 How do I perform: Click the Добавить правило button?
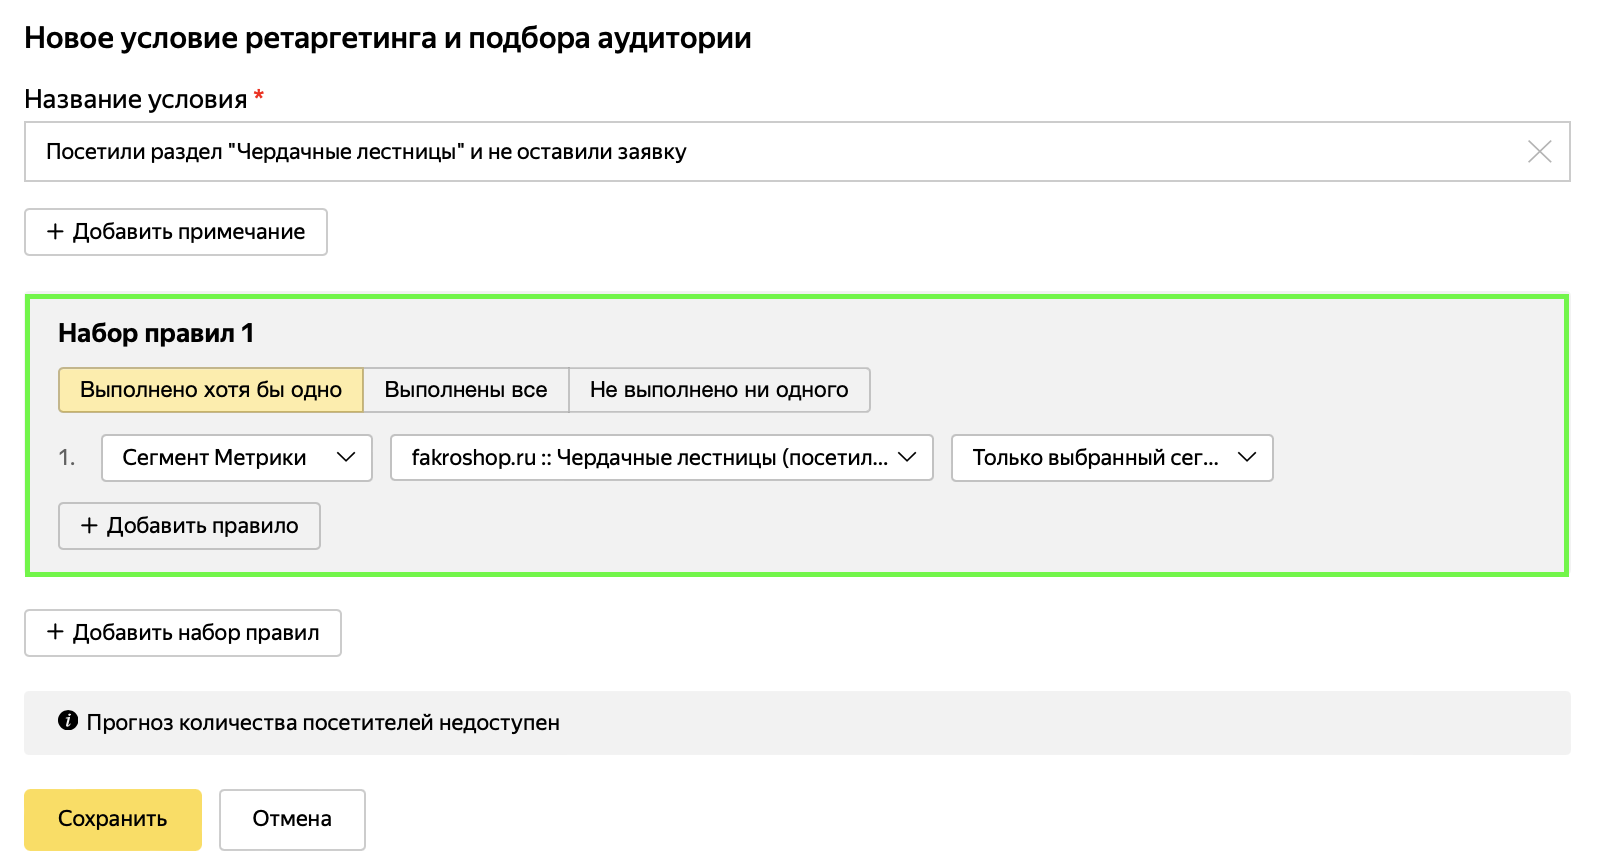[189, 526]
